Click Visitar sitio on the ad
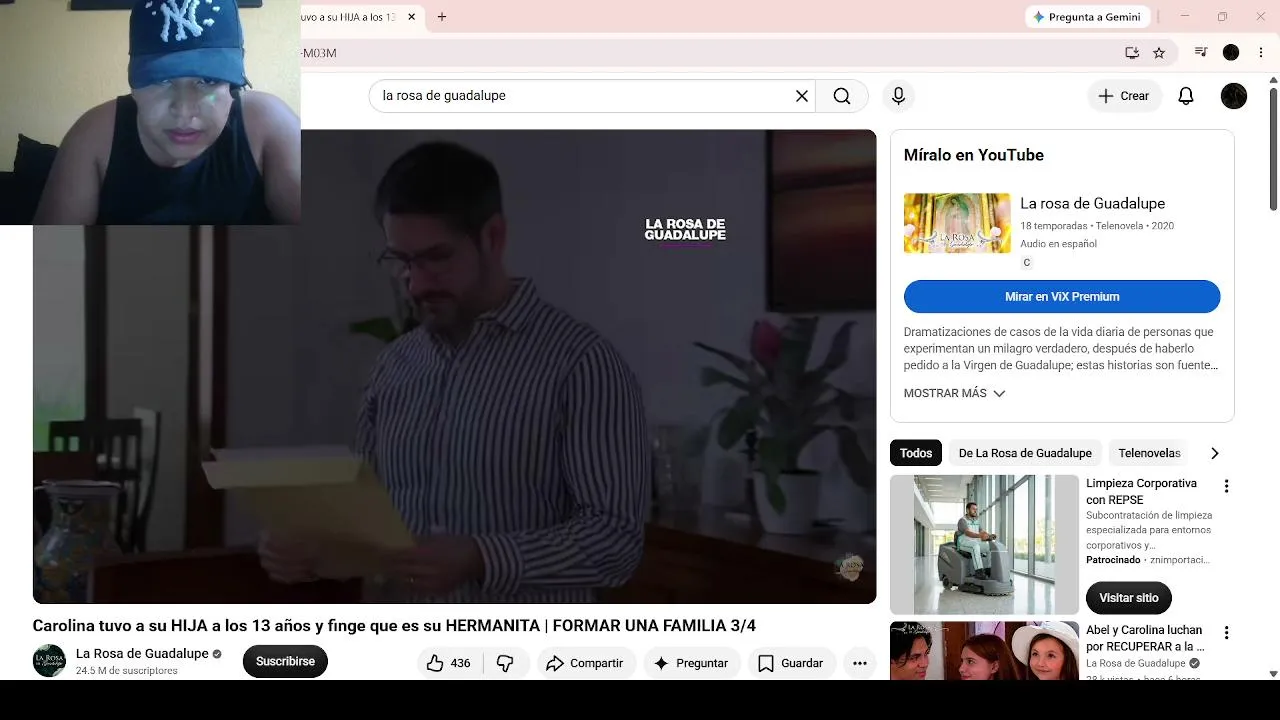Viewport: 1280px width, 720px height. [1129, 598]
